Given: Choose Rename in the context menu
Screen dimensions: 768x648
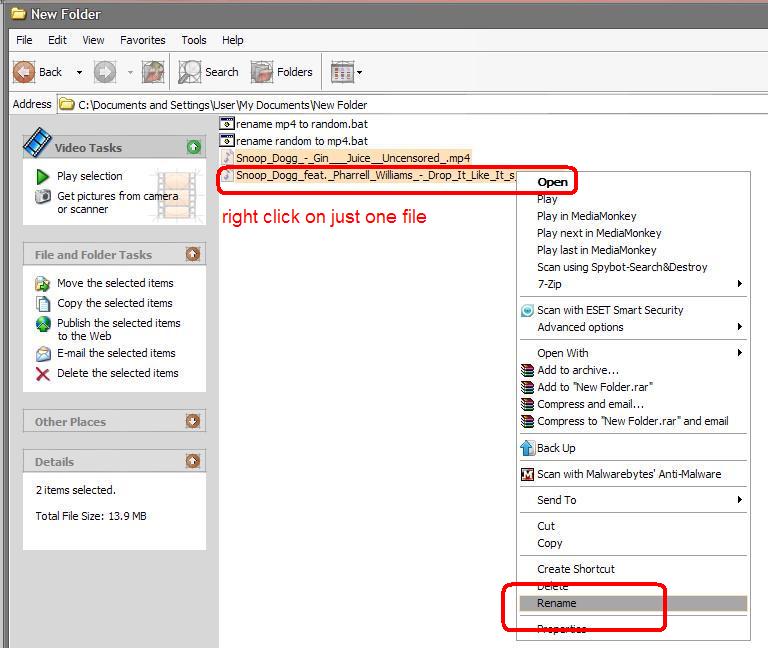Looking at the screenshot, I should pos(633,603).
